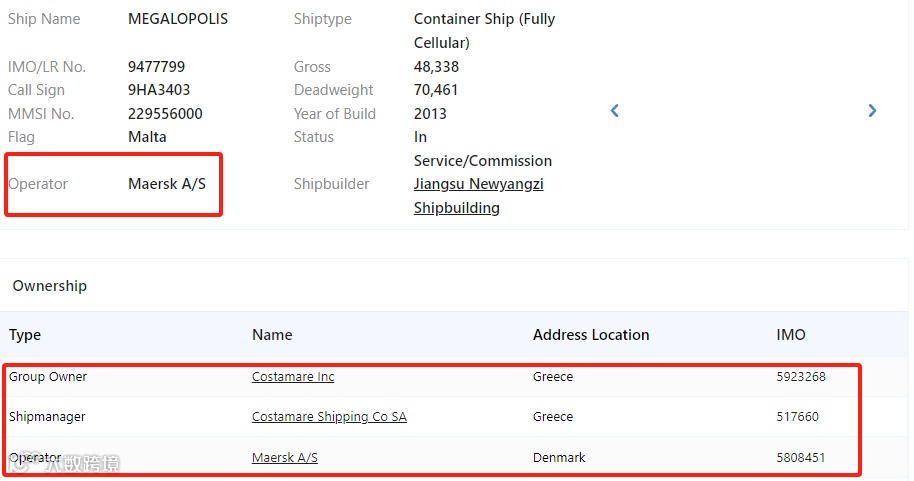Open the Jiangsu Newyangzi Shipbuilding link
Screen dimensions: 914x481
click(x=478, y=196)
